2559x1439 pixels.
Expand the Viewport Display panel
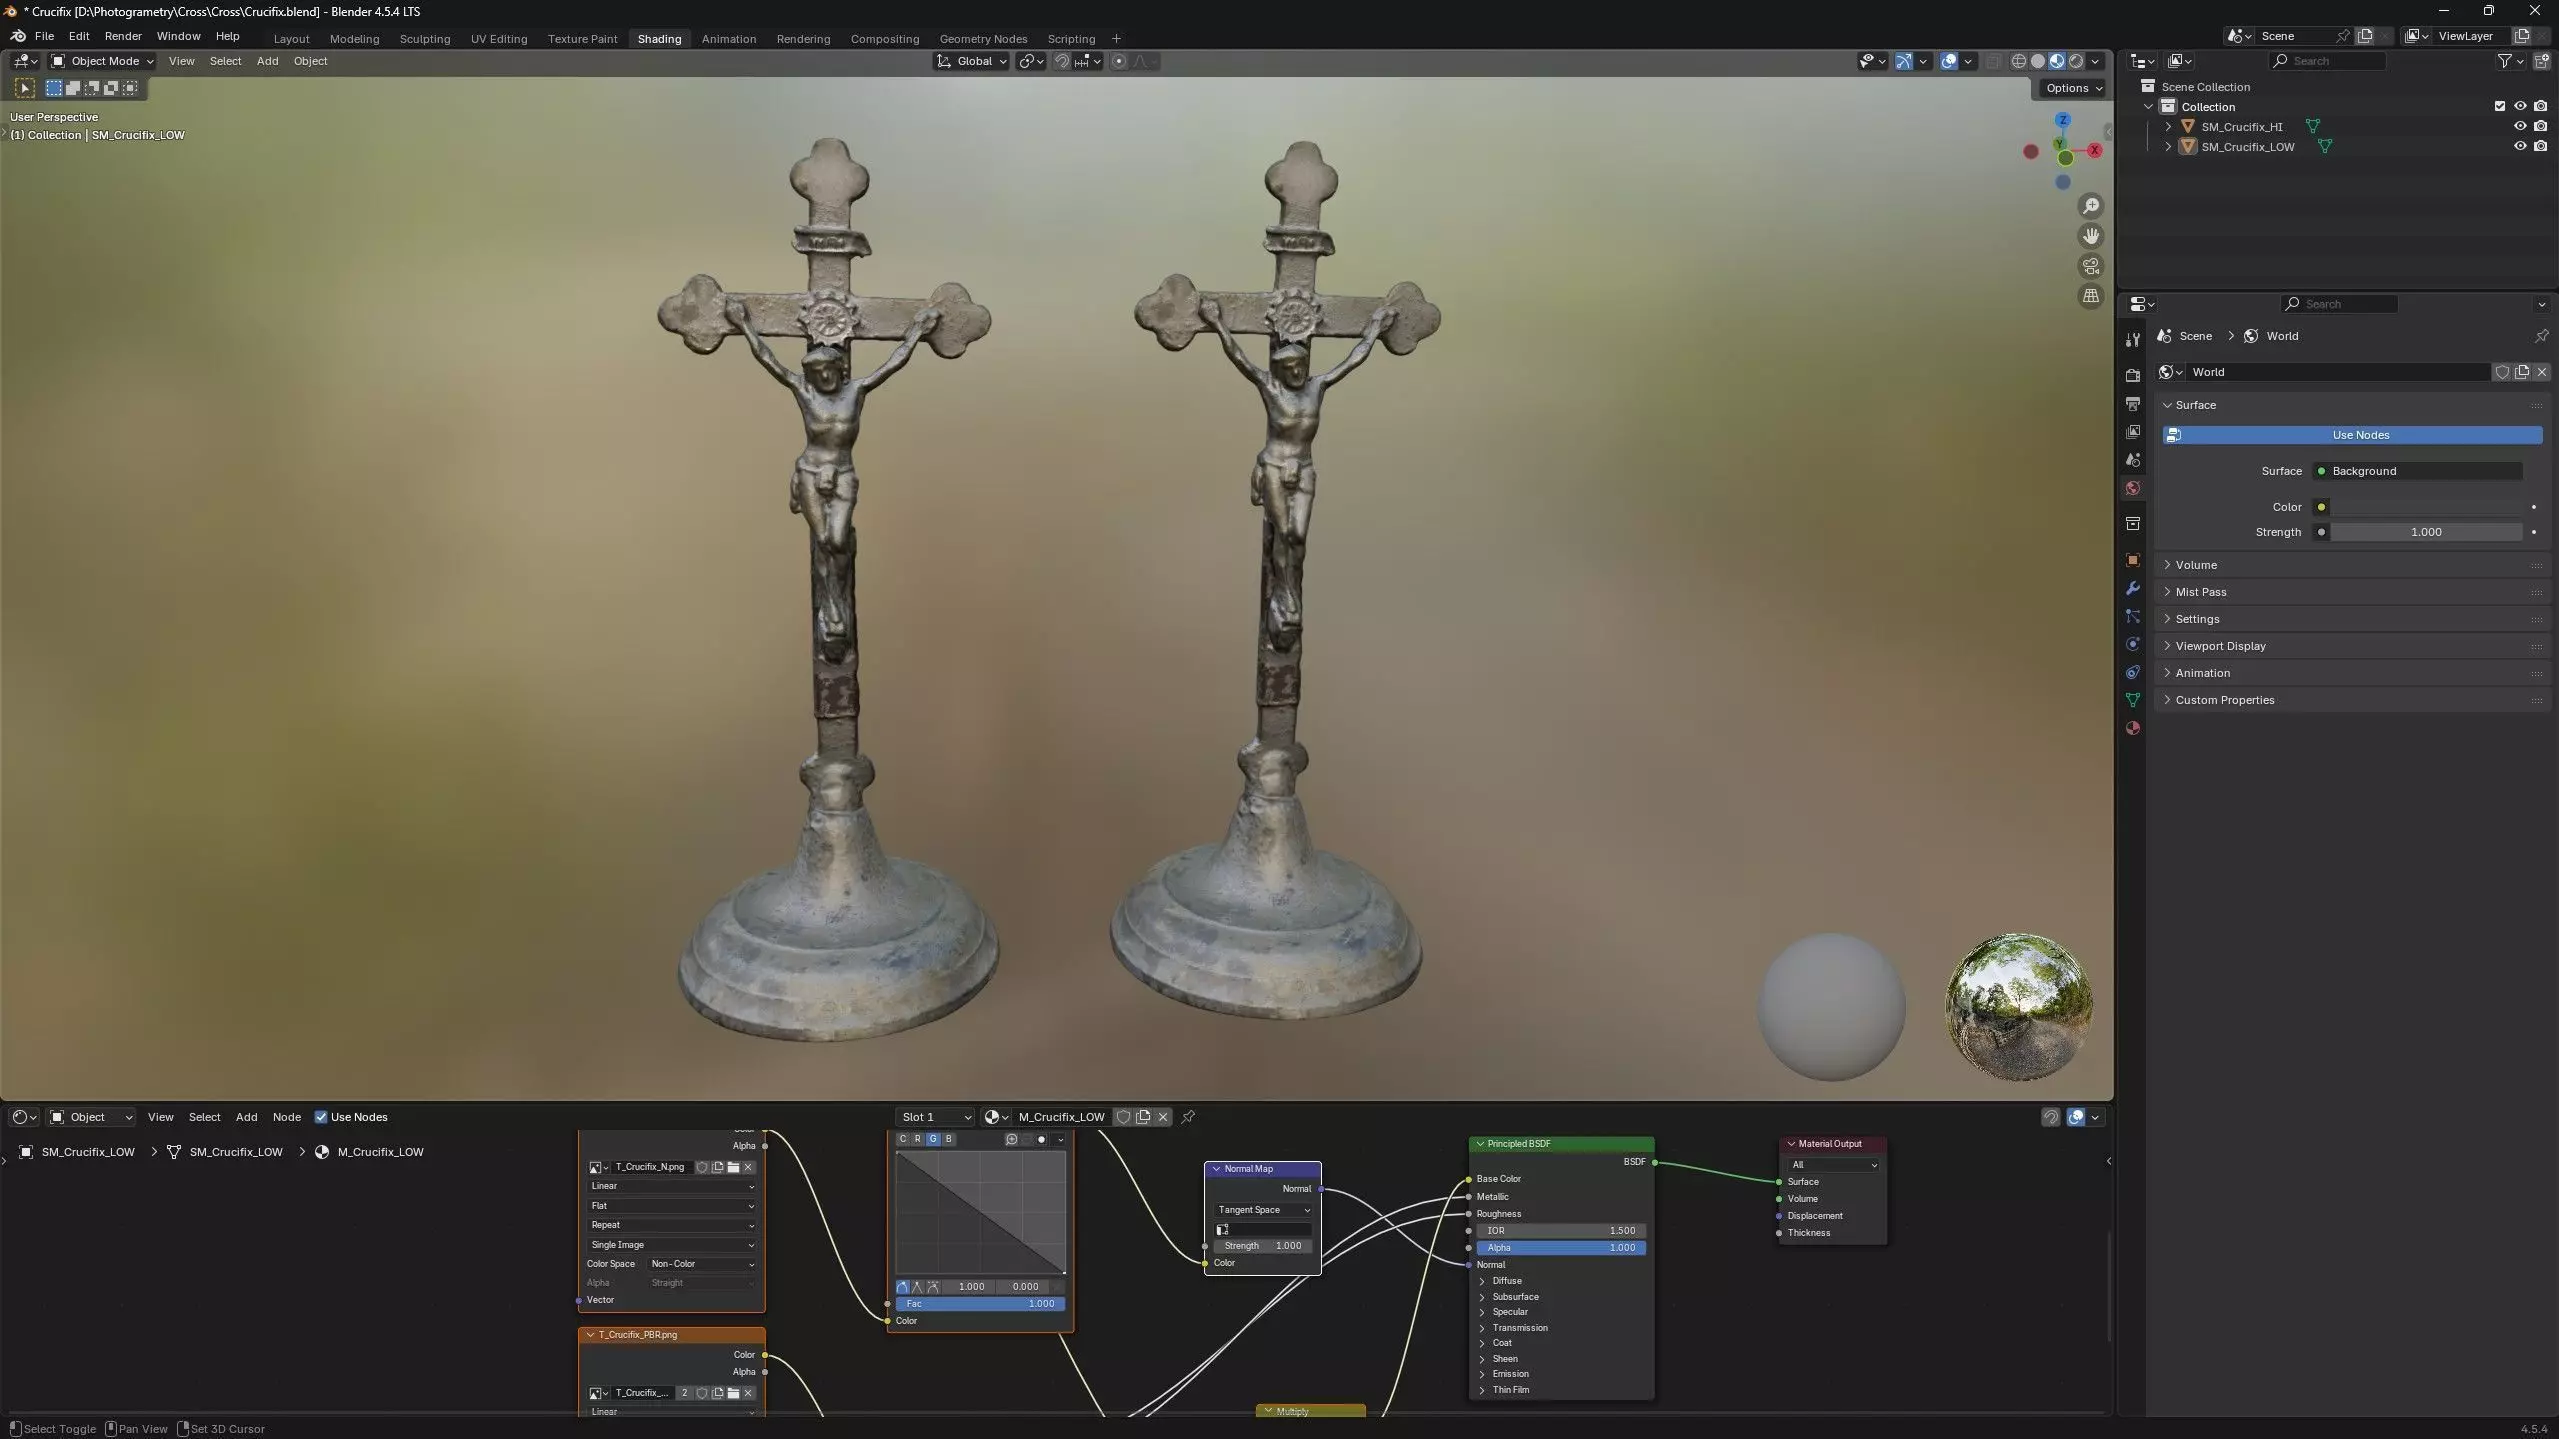click(2220, 646)
